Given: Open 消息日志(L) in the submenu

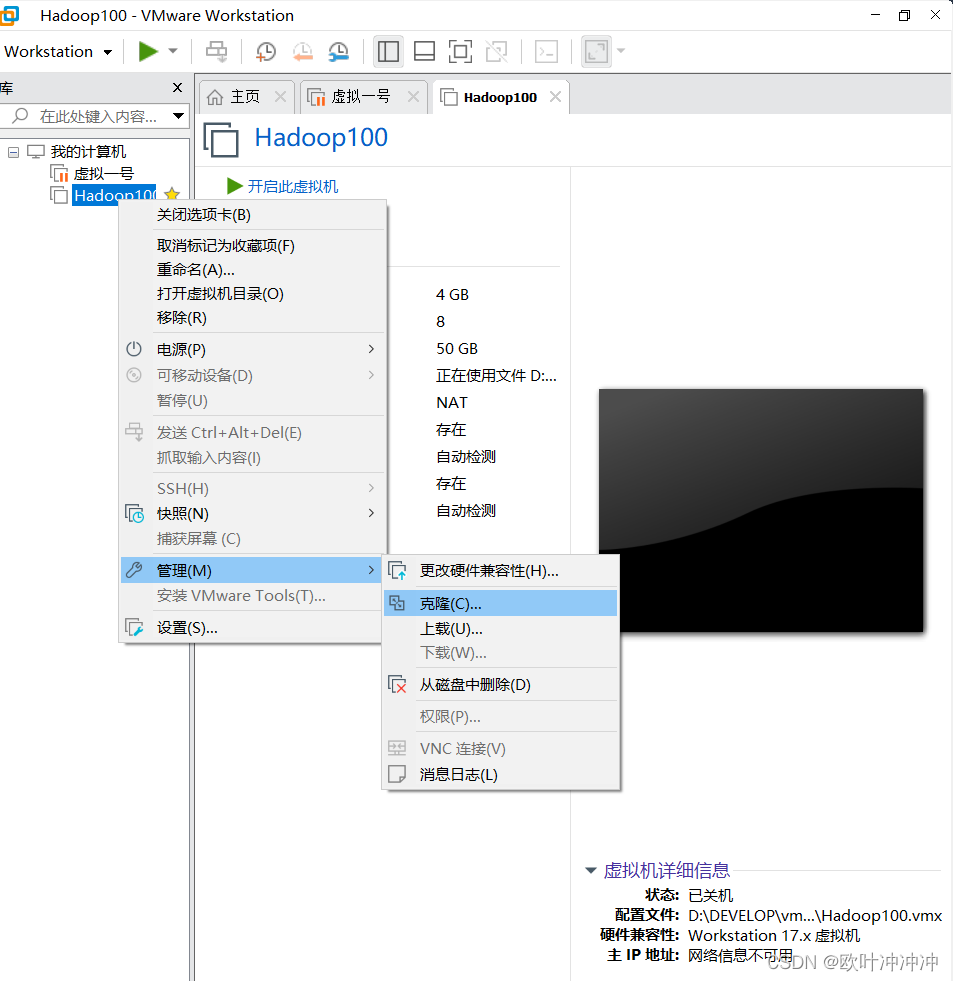Looking at the screenshot, I should [501, 775].
